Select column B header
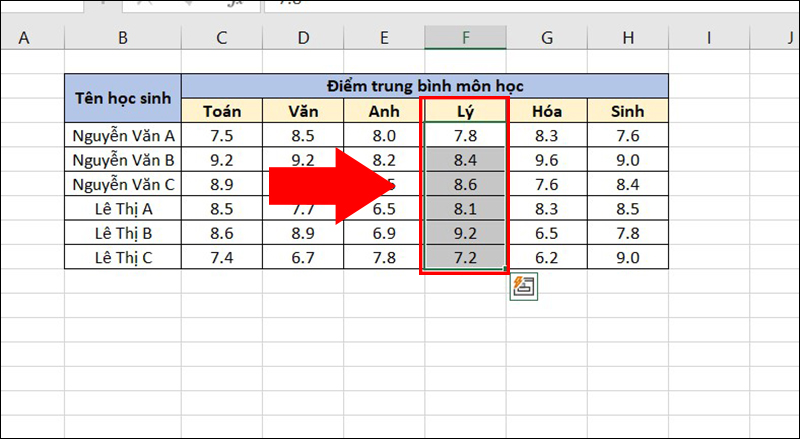Image resolution: width=800 pixels, height=439 pixels. 123,38
